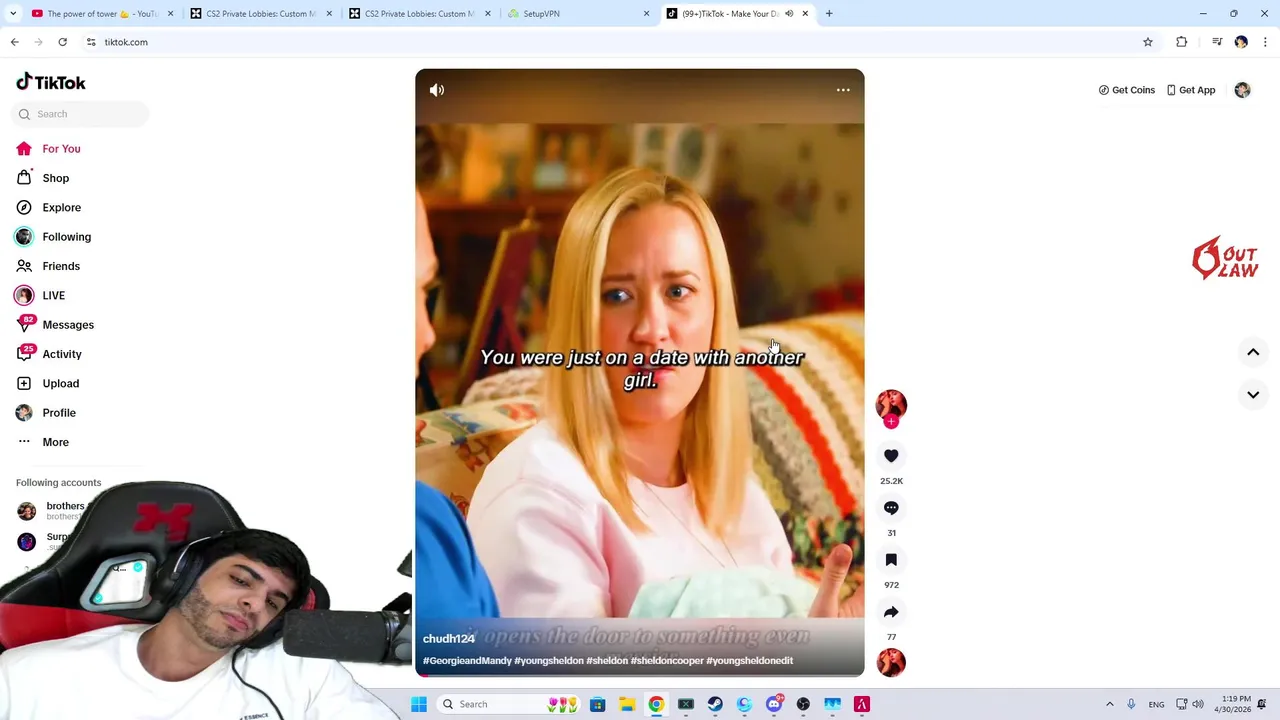Open the site information icon beside tiktok.com
Image resolution: width=1280 pixels, height=720 pixels.
91,42
